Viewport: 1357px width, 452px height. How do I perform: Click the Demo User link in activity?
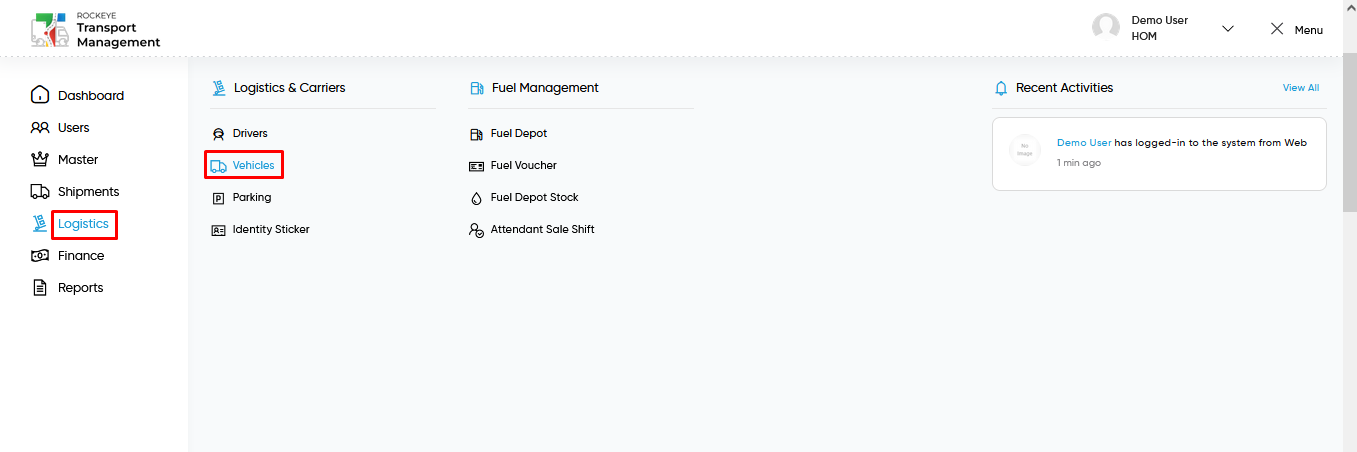coord(1084,143)
